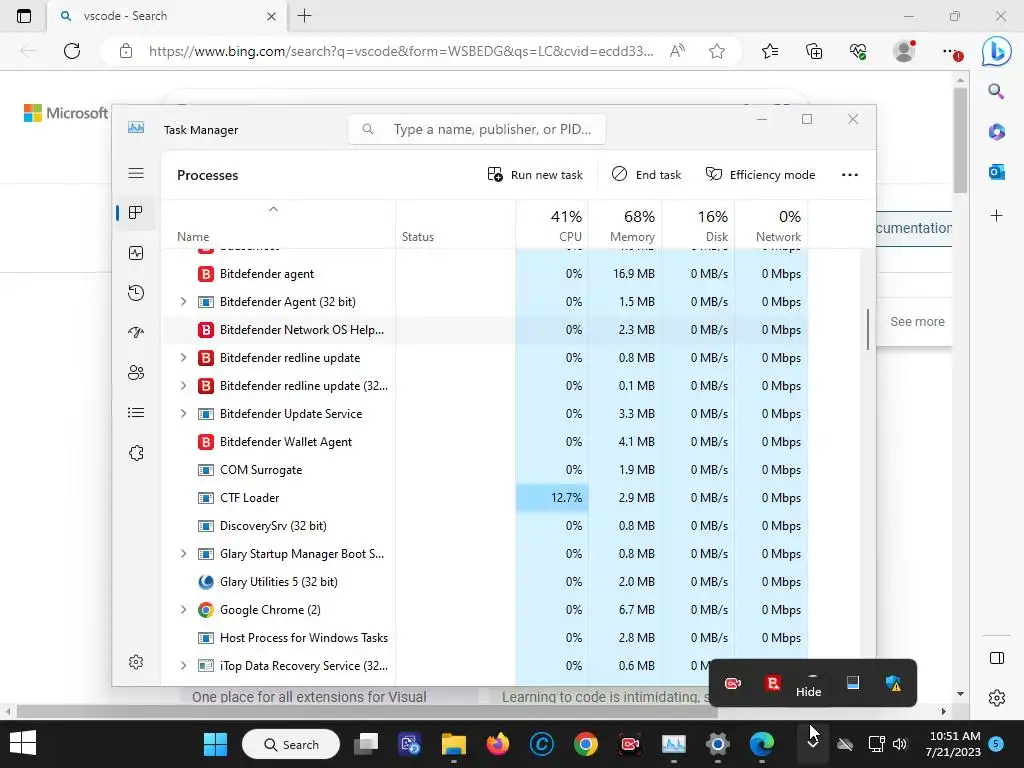Expand Bitdefender Update Service row
This screenshot has width=1024, height=768.
click(184, 414)
